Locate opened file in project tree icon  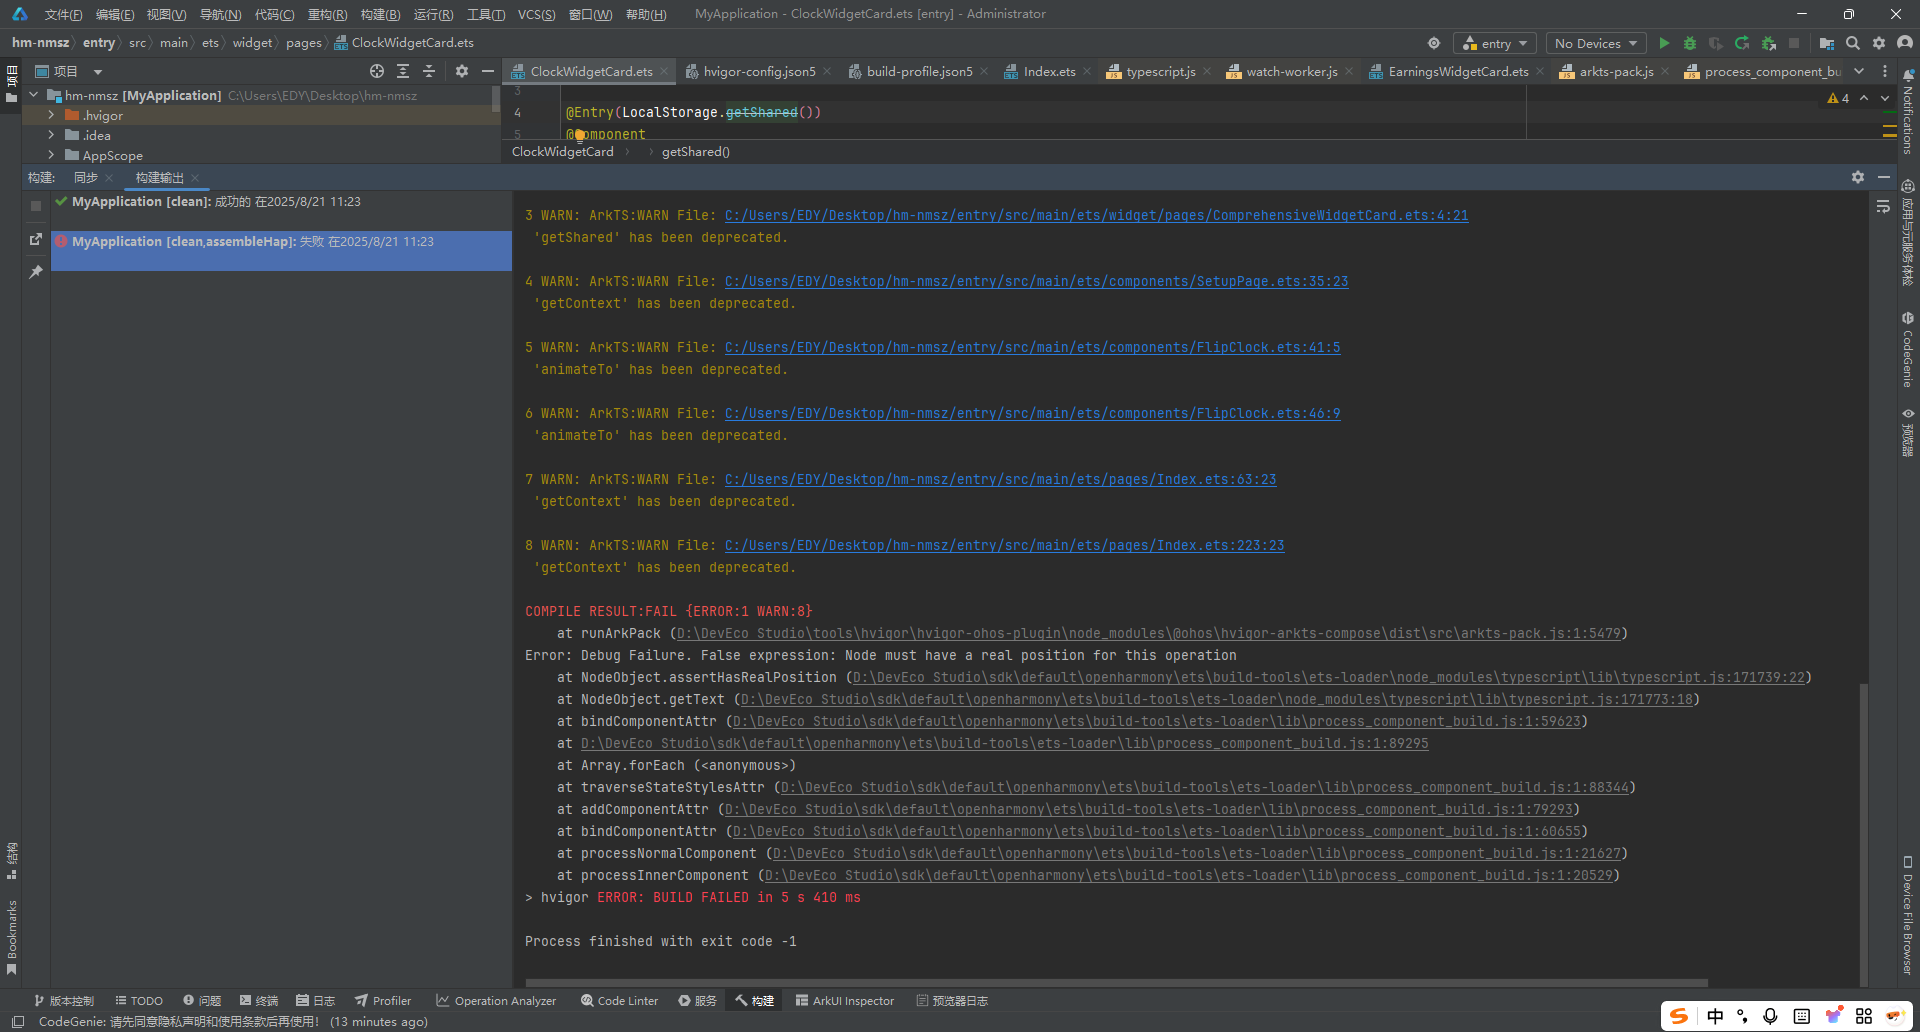point(377,71)
